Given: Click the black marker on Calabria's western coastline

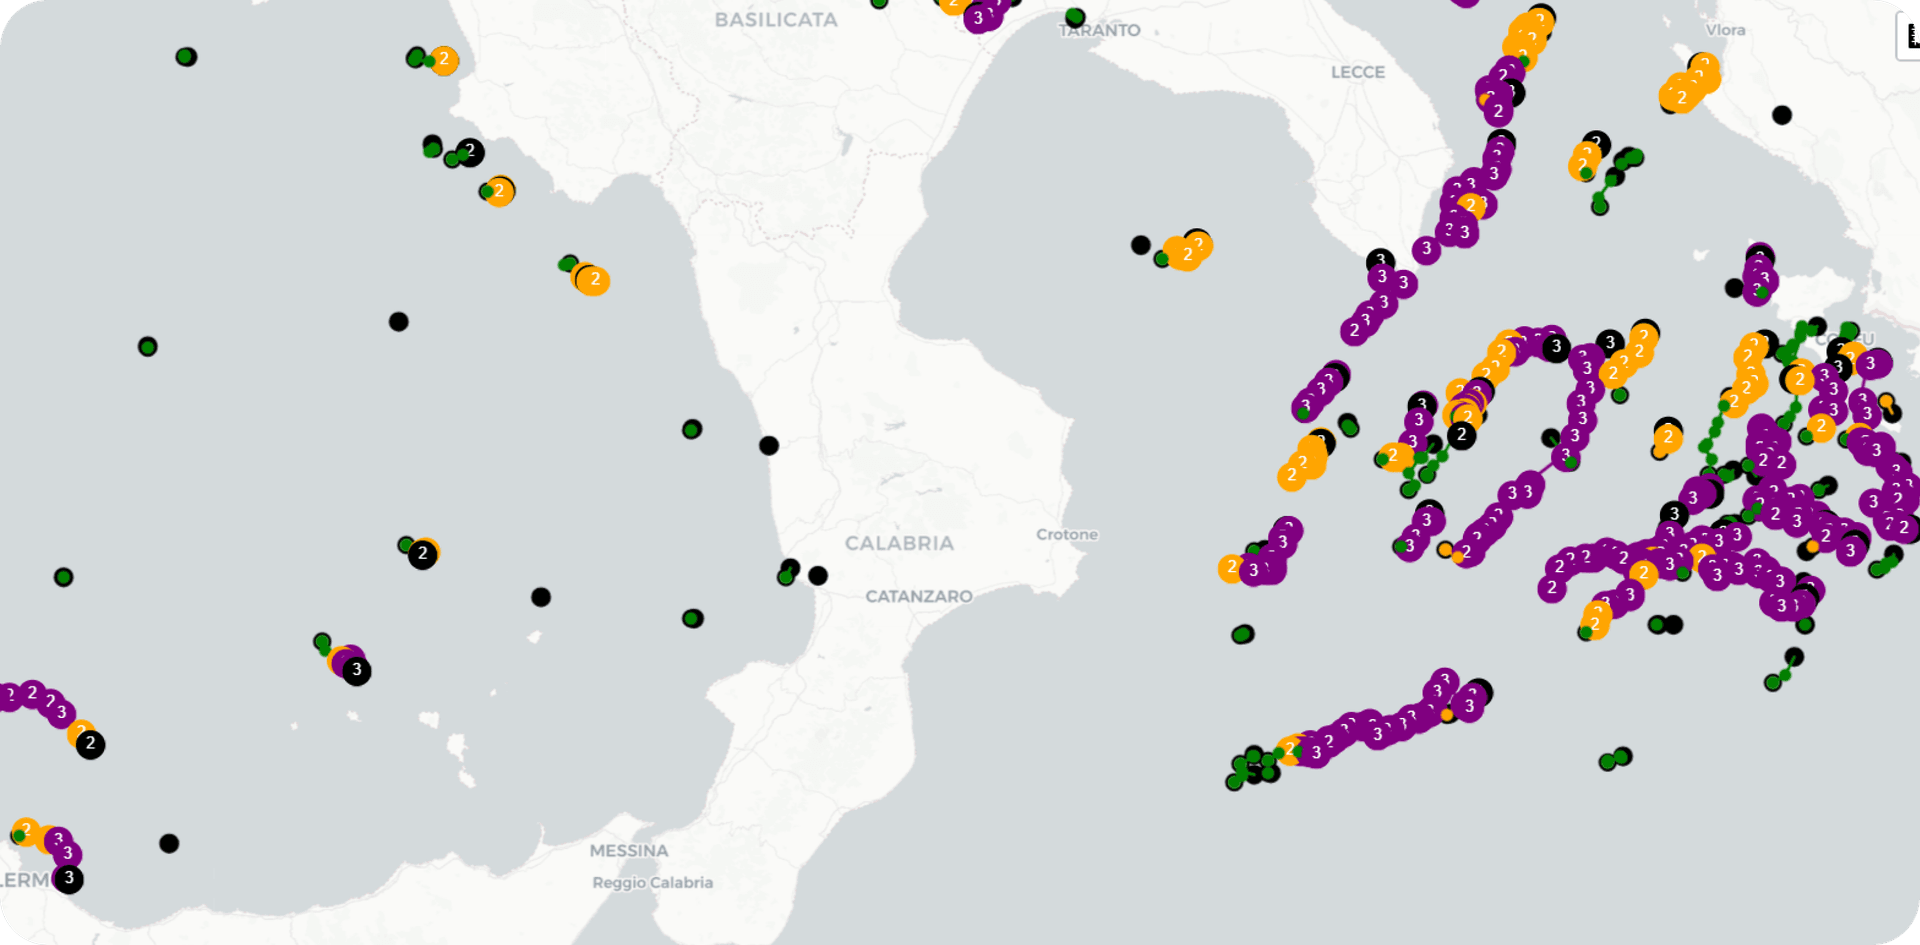Looking at the screenshot, I should tap(768, 445).
